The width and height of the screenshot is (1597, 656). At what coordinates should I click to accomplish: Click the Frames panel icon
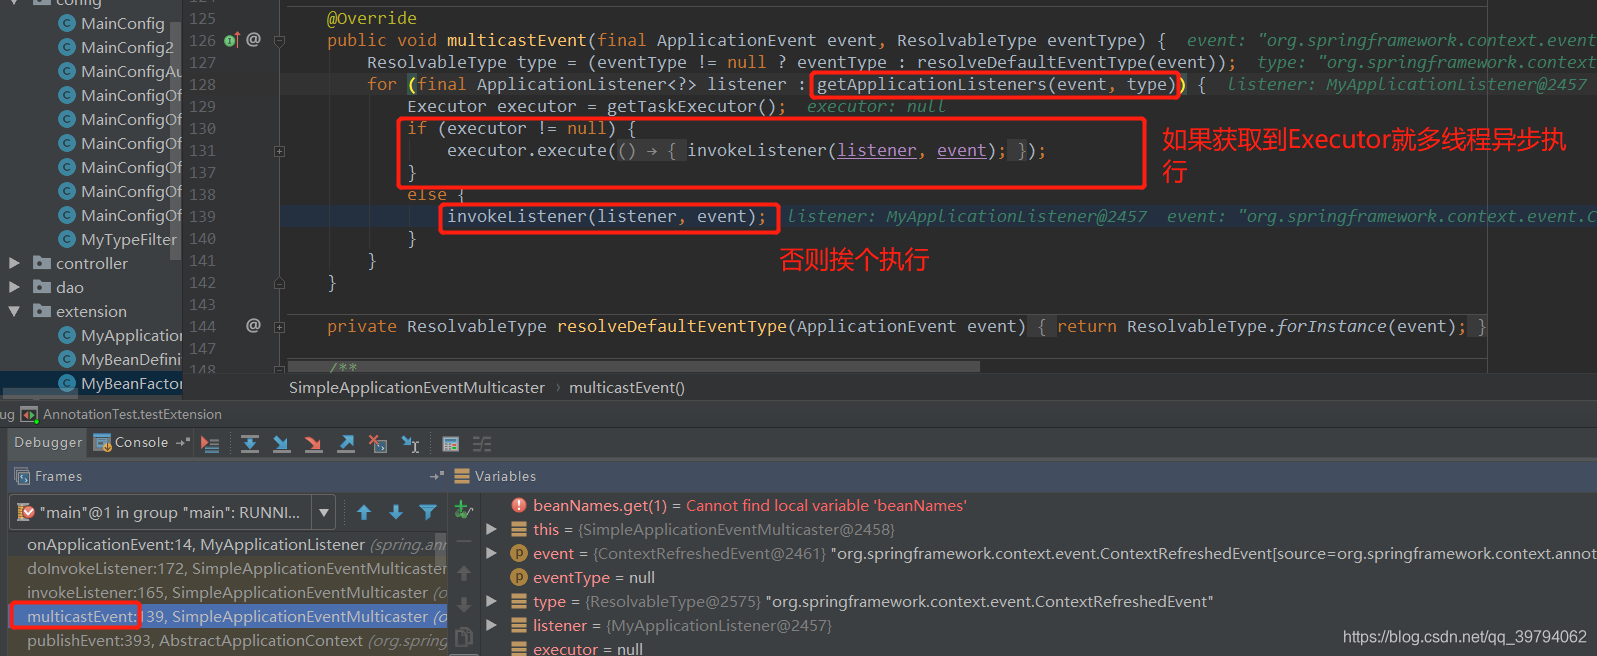coord(22,477)
